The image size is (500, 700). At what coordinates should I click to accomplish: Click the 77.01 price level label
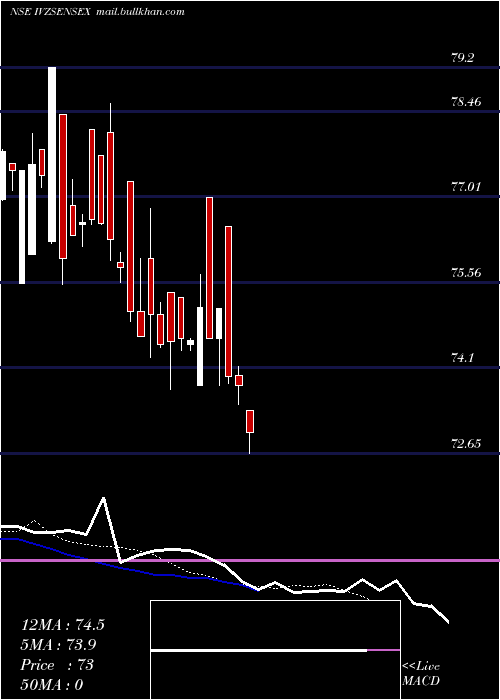pos(467,187)
